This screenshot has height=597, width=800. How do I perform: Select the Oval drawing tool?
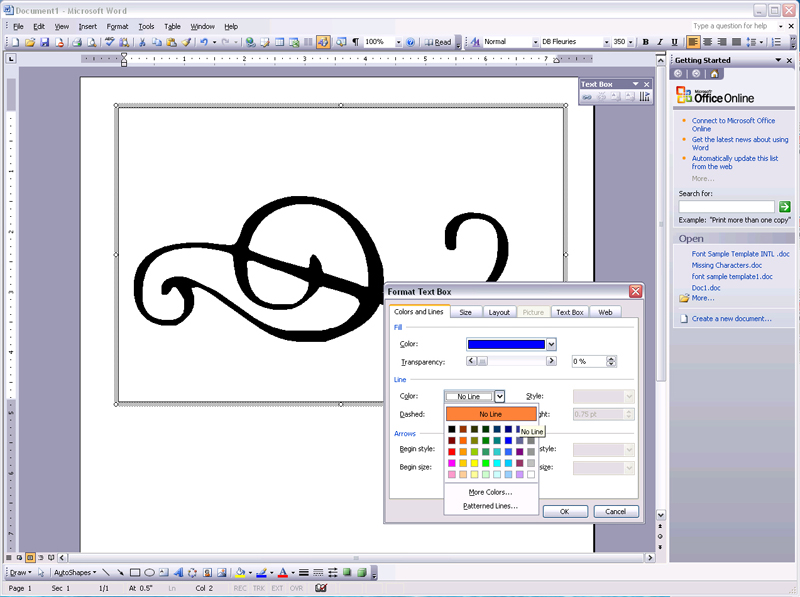click(150, 573)
